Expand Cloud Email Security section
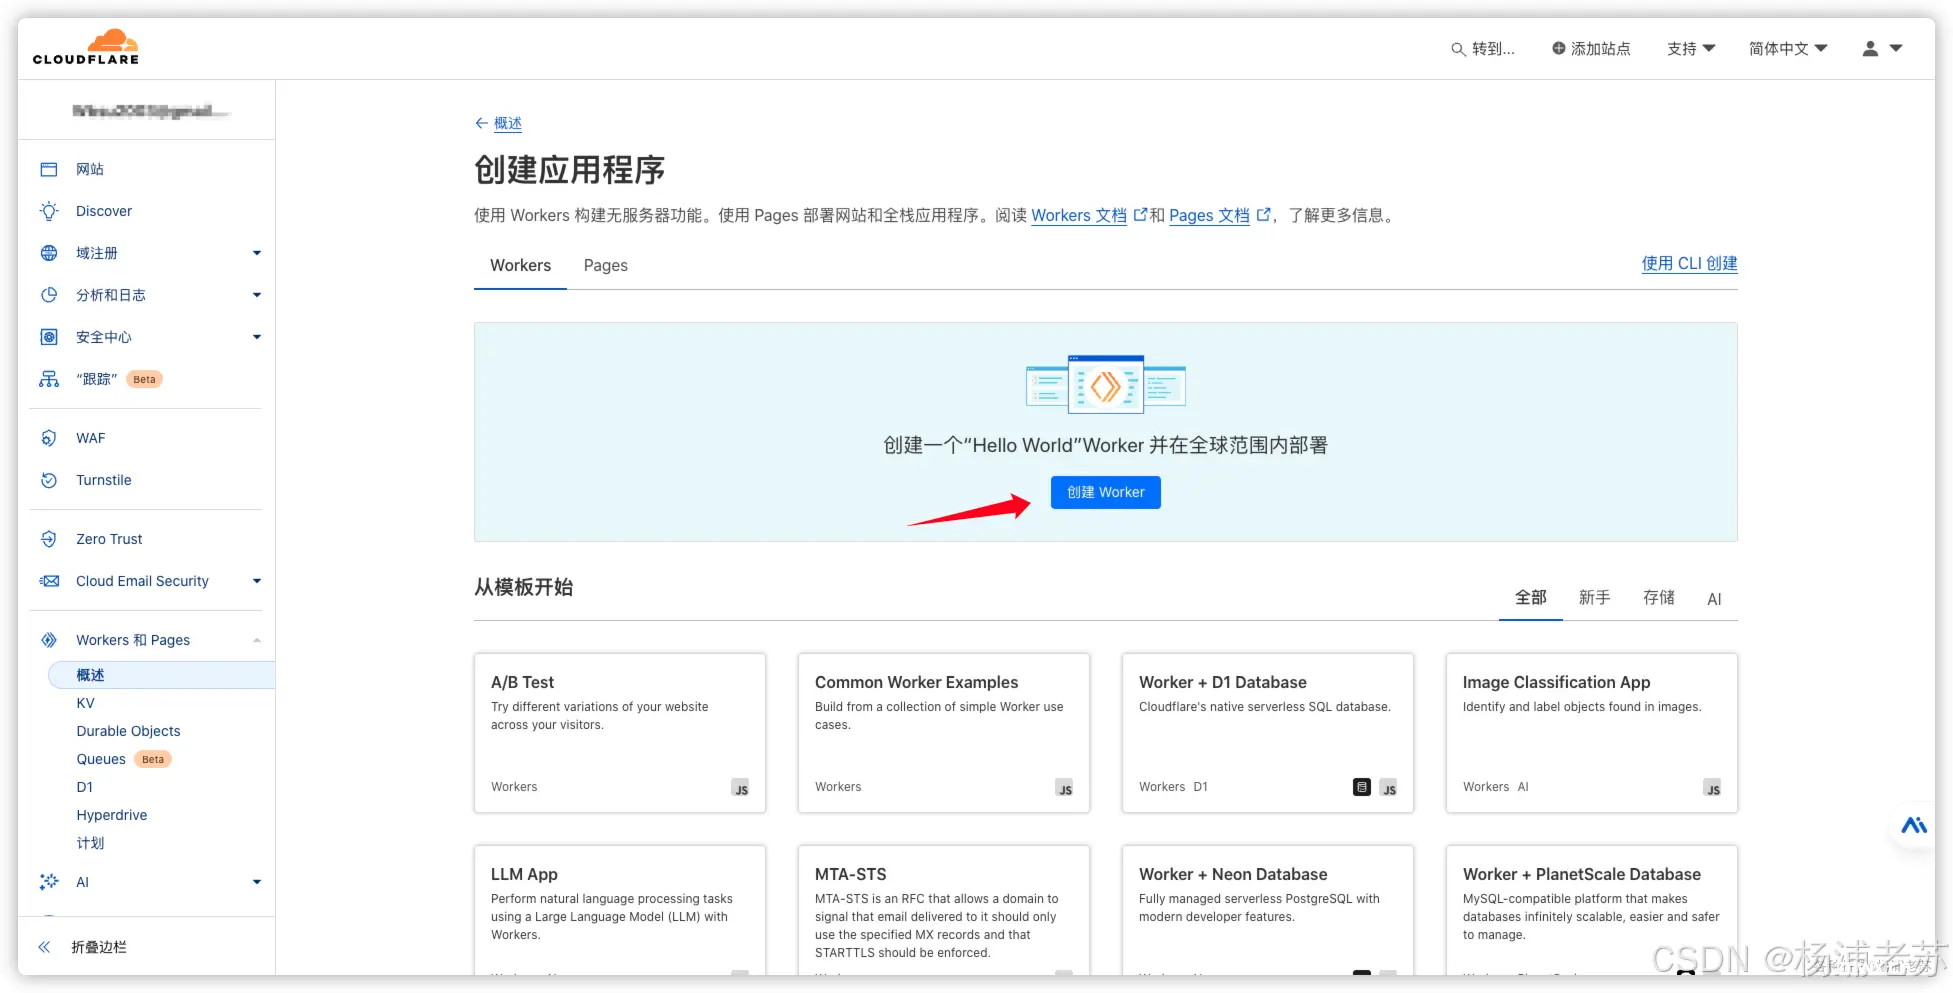The image size is (1953, 993). click(257, 581)
